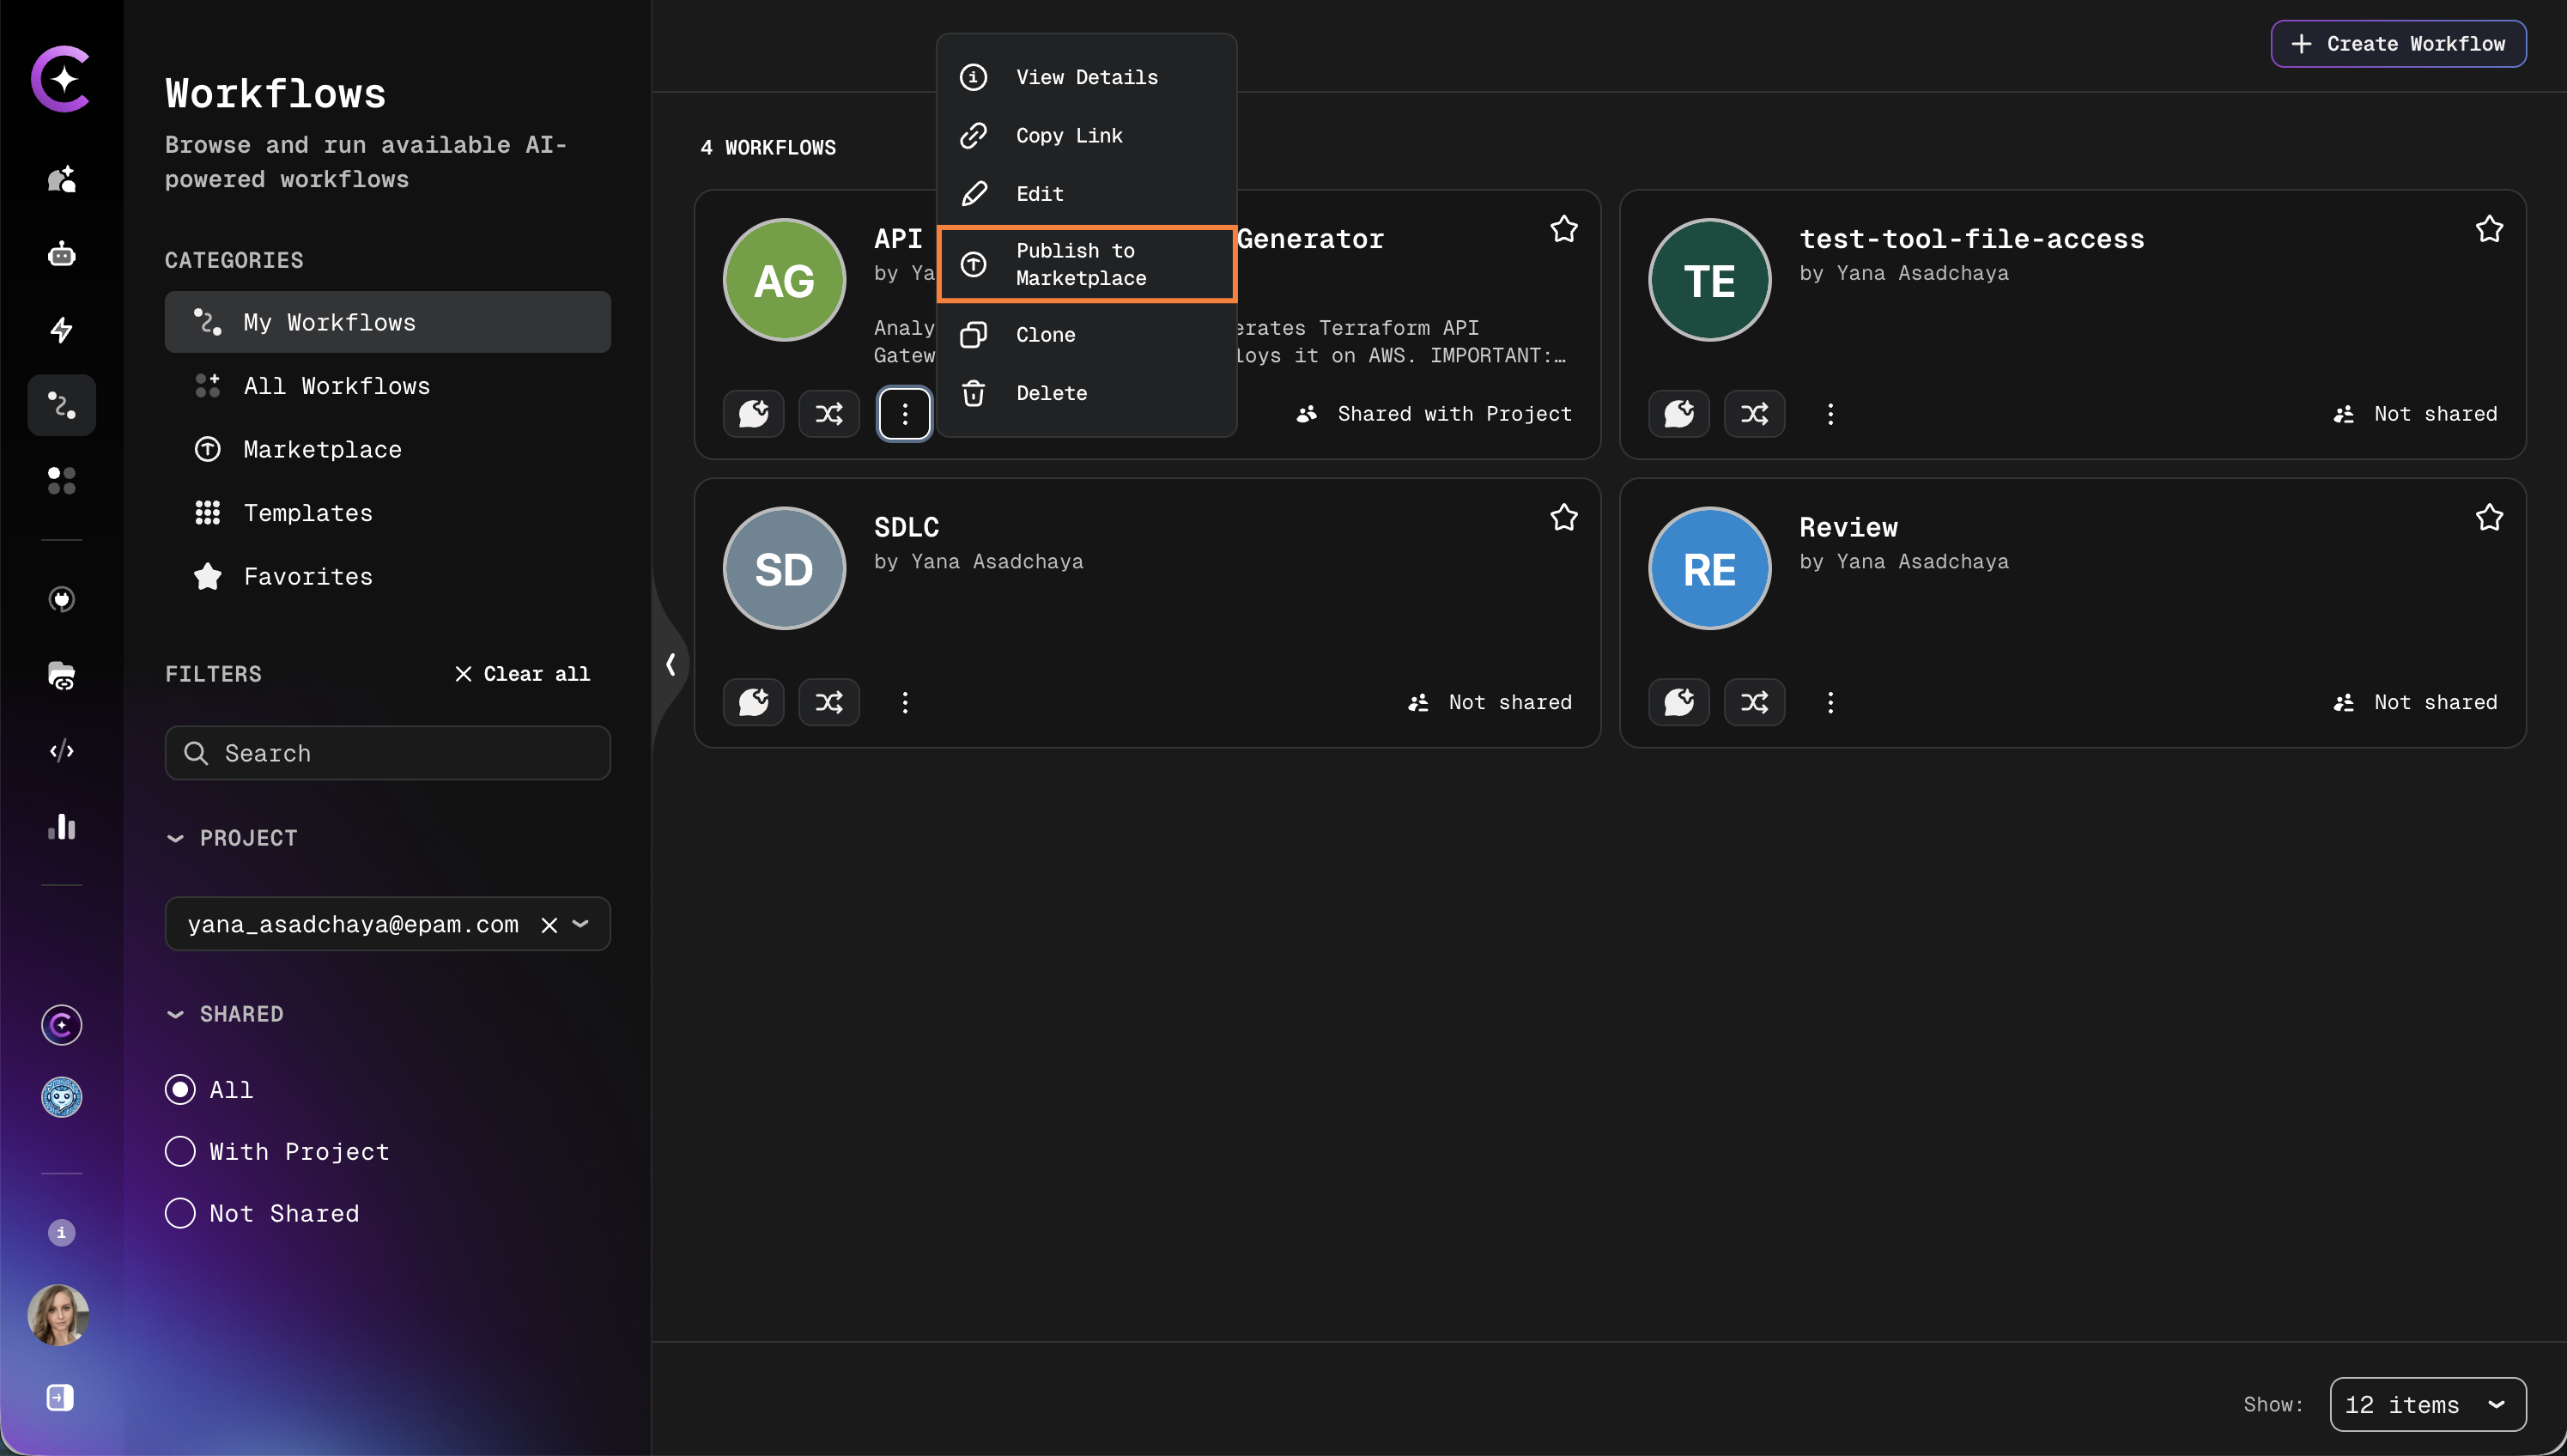Open the bar chart analytics icon
This screenshot has height=1456, width=2567.
(x=61, y=826)
